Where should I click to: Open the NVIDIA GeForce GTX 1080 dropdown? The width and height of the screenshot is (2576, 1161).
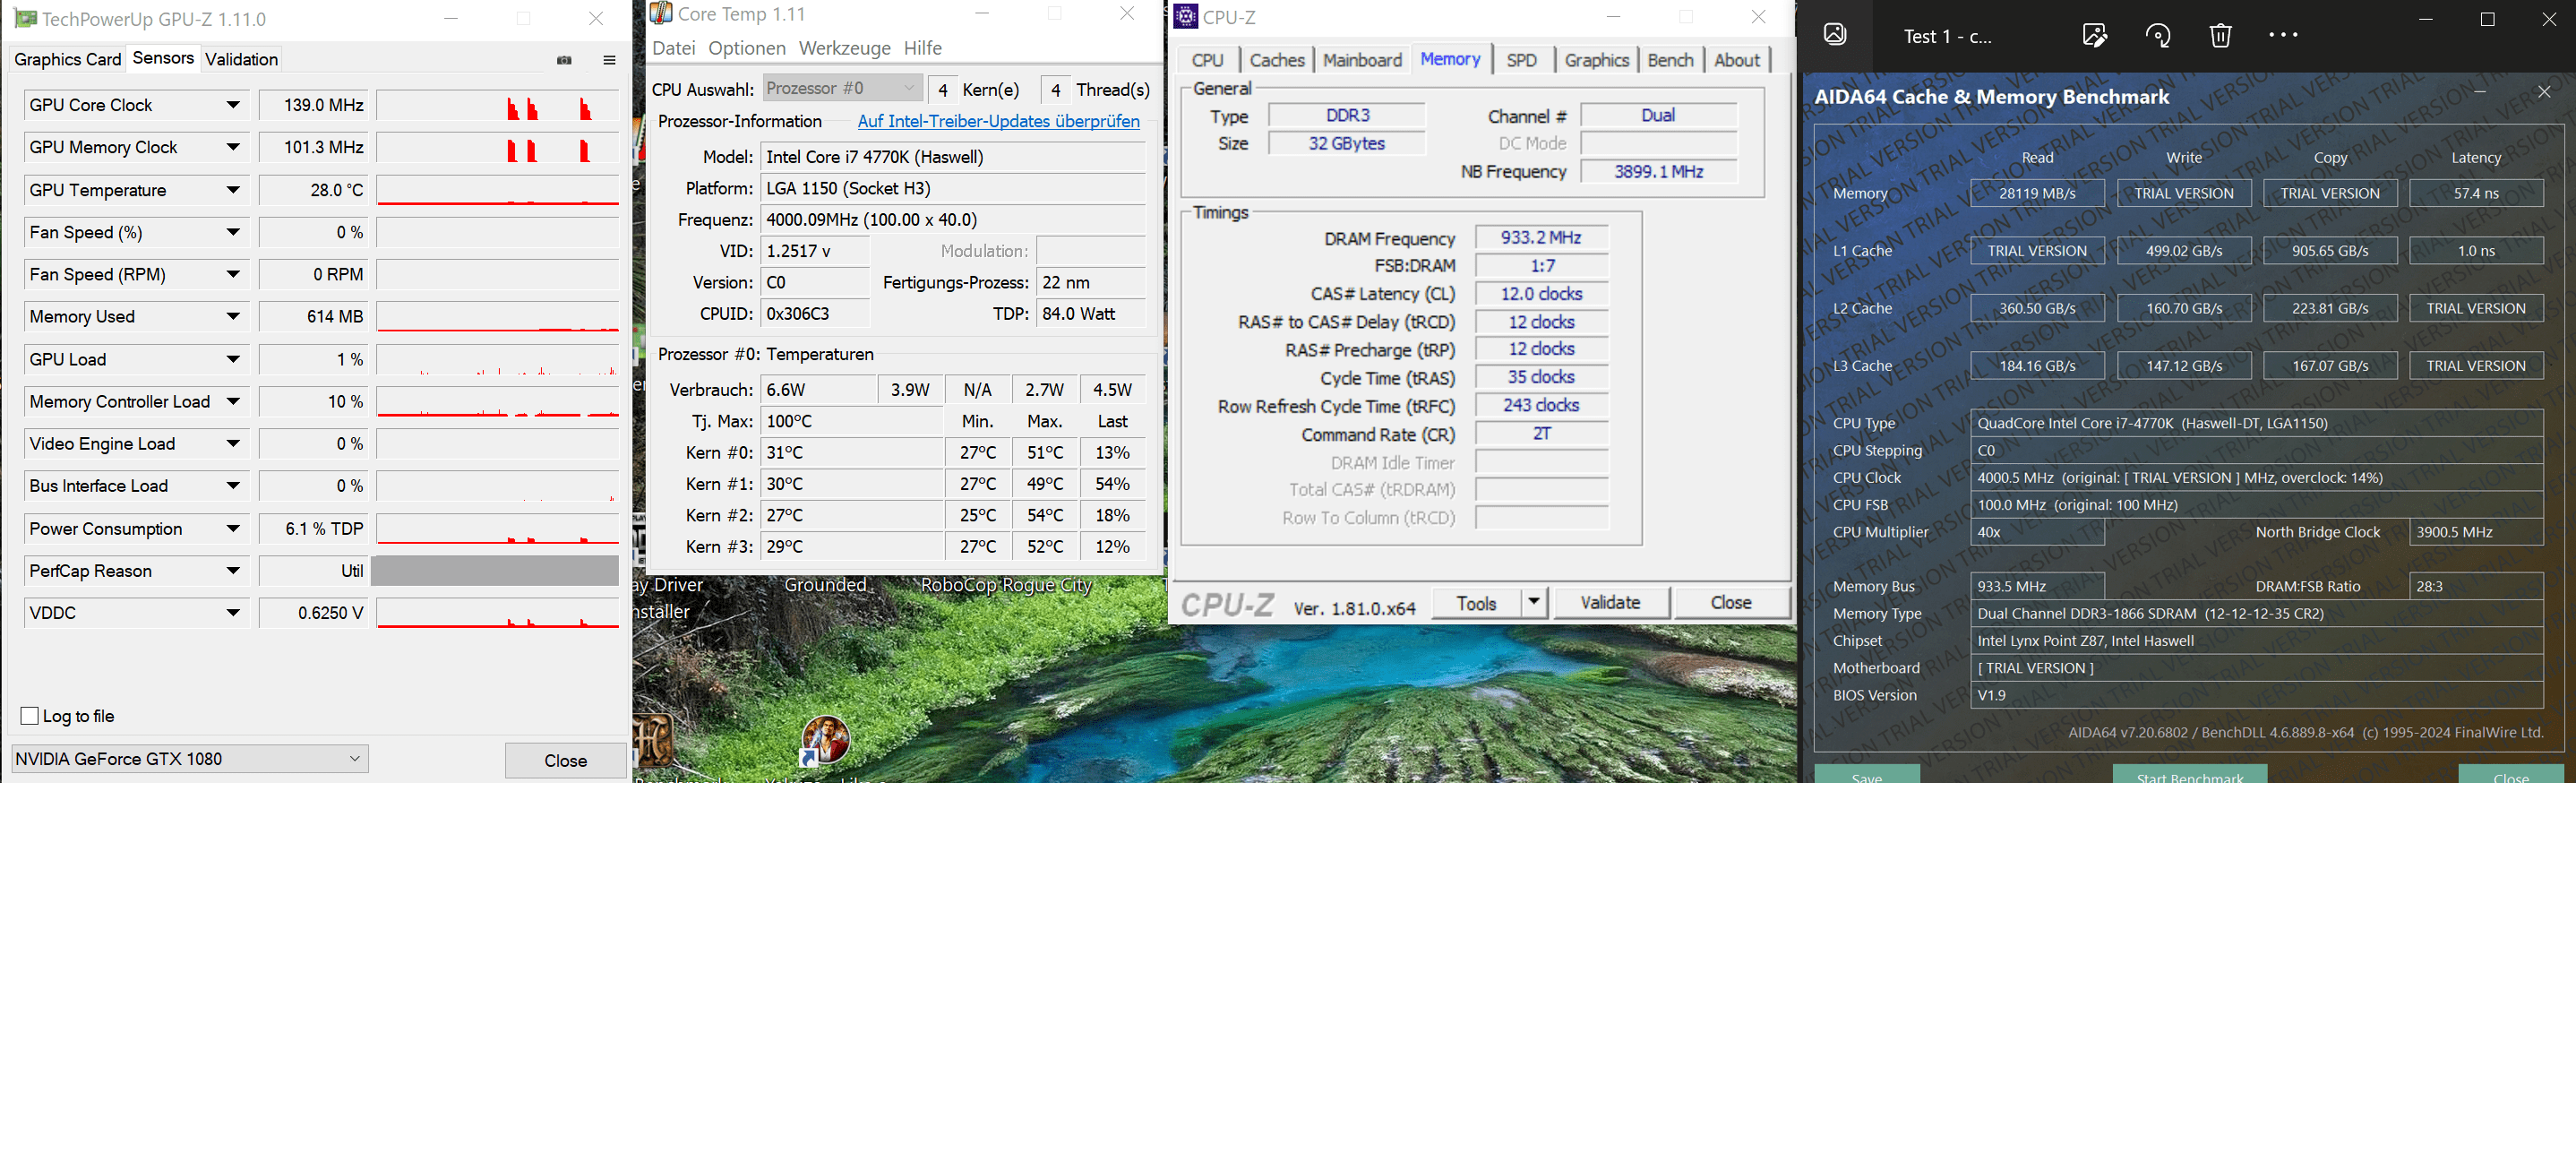click(x=189, y=759)
